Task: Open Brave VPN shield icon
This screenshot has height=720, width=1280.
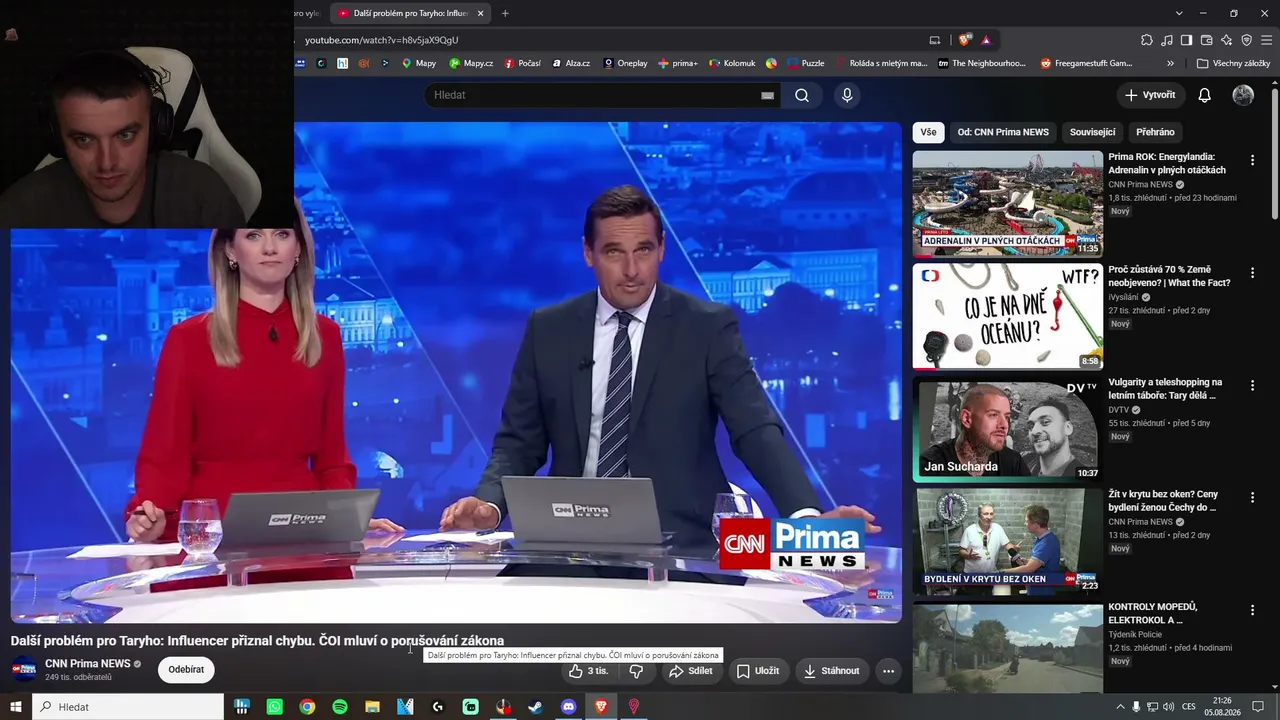Action: [1246, 40]
